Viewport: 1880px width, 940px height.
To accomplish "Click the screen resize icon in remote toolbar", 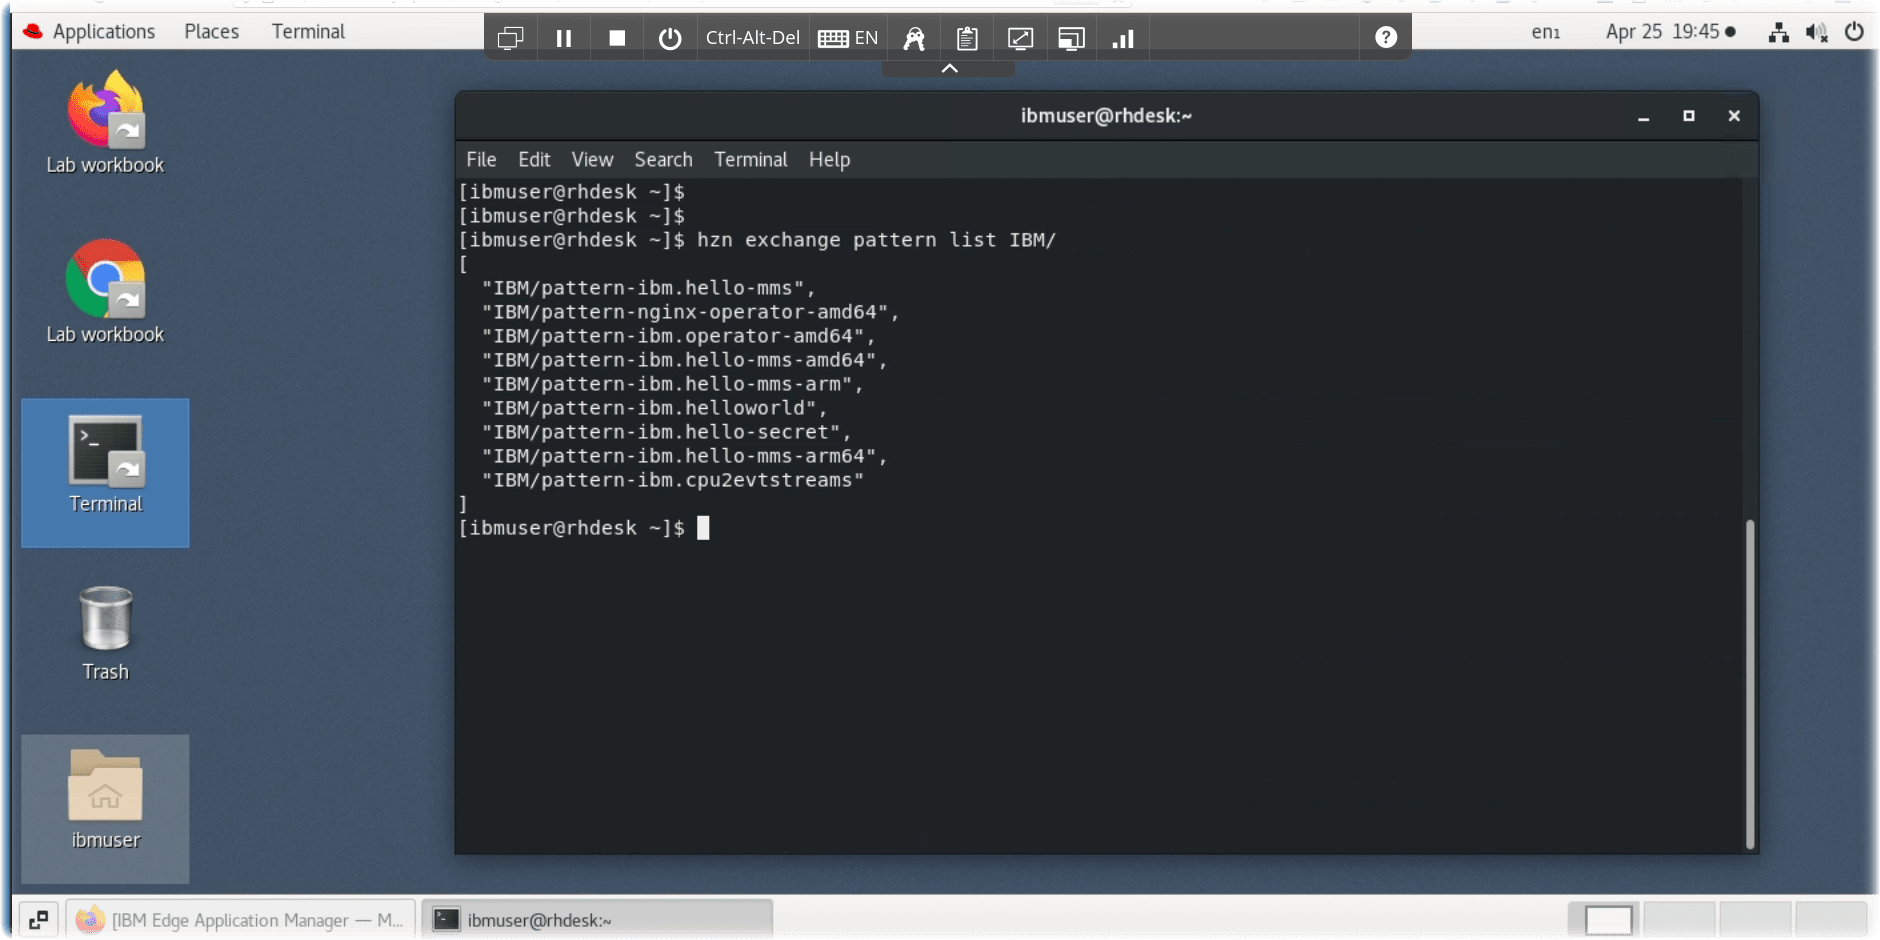I will point(1071,38).
